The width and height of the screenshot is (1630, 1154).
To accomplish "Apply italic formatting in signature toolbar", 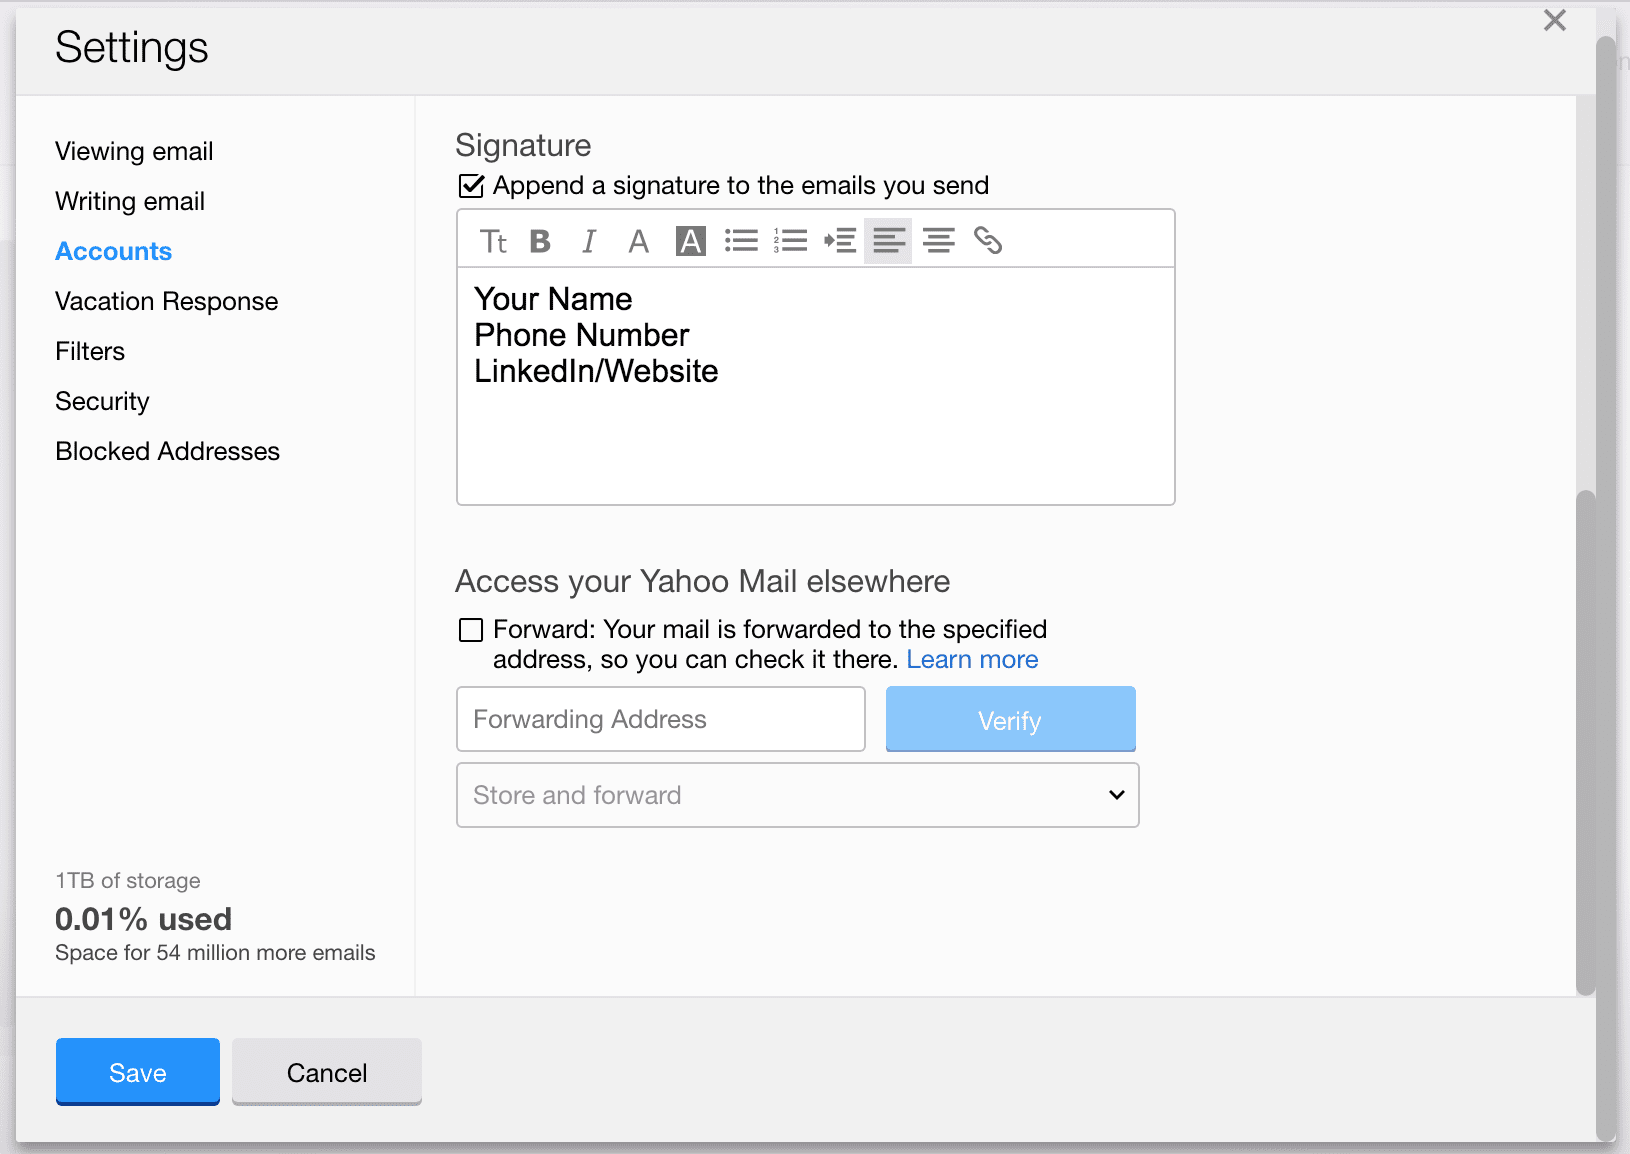I will coord(589,240).
